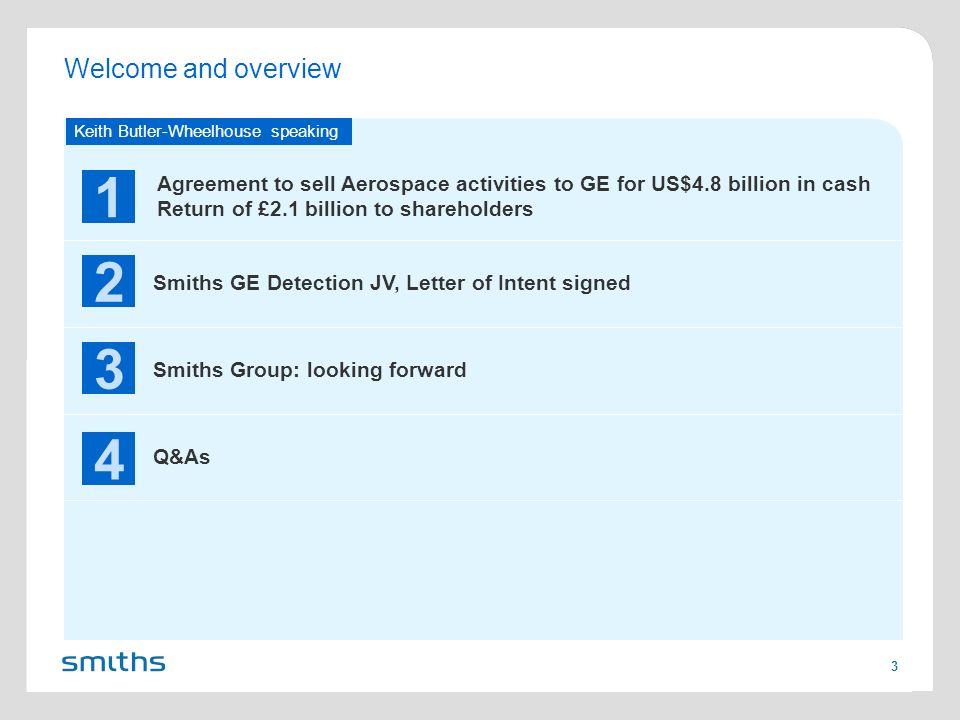This screenshot has height=720, width=960.
Task: Click Letter of Intent signed text
Action: [519, 283]
